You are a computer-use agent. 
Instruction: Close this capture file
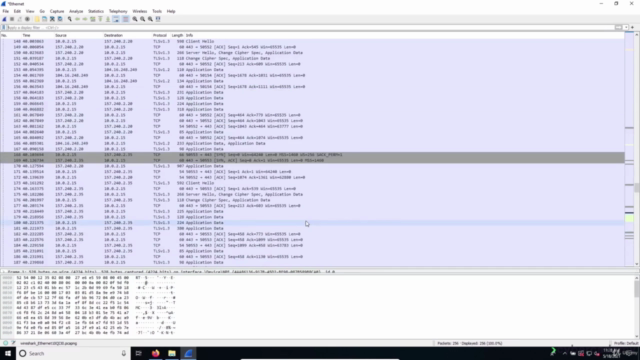click(x=52, y=19)
